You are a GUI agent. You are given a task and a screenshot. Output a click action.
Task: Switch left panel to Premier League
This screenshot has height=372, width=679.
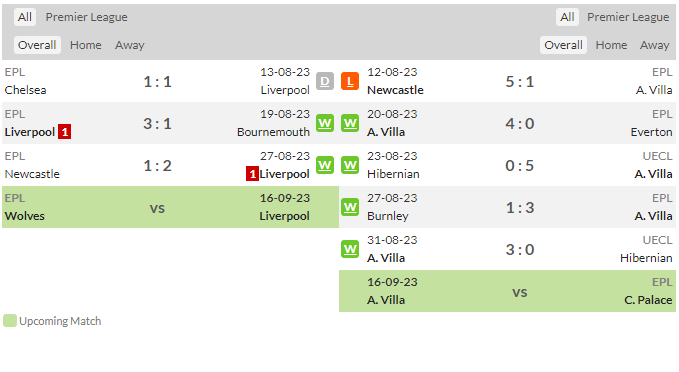coord(87,17)
